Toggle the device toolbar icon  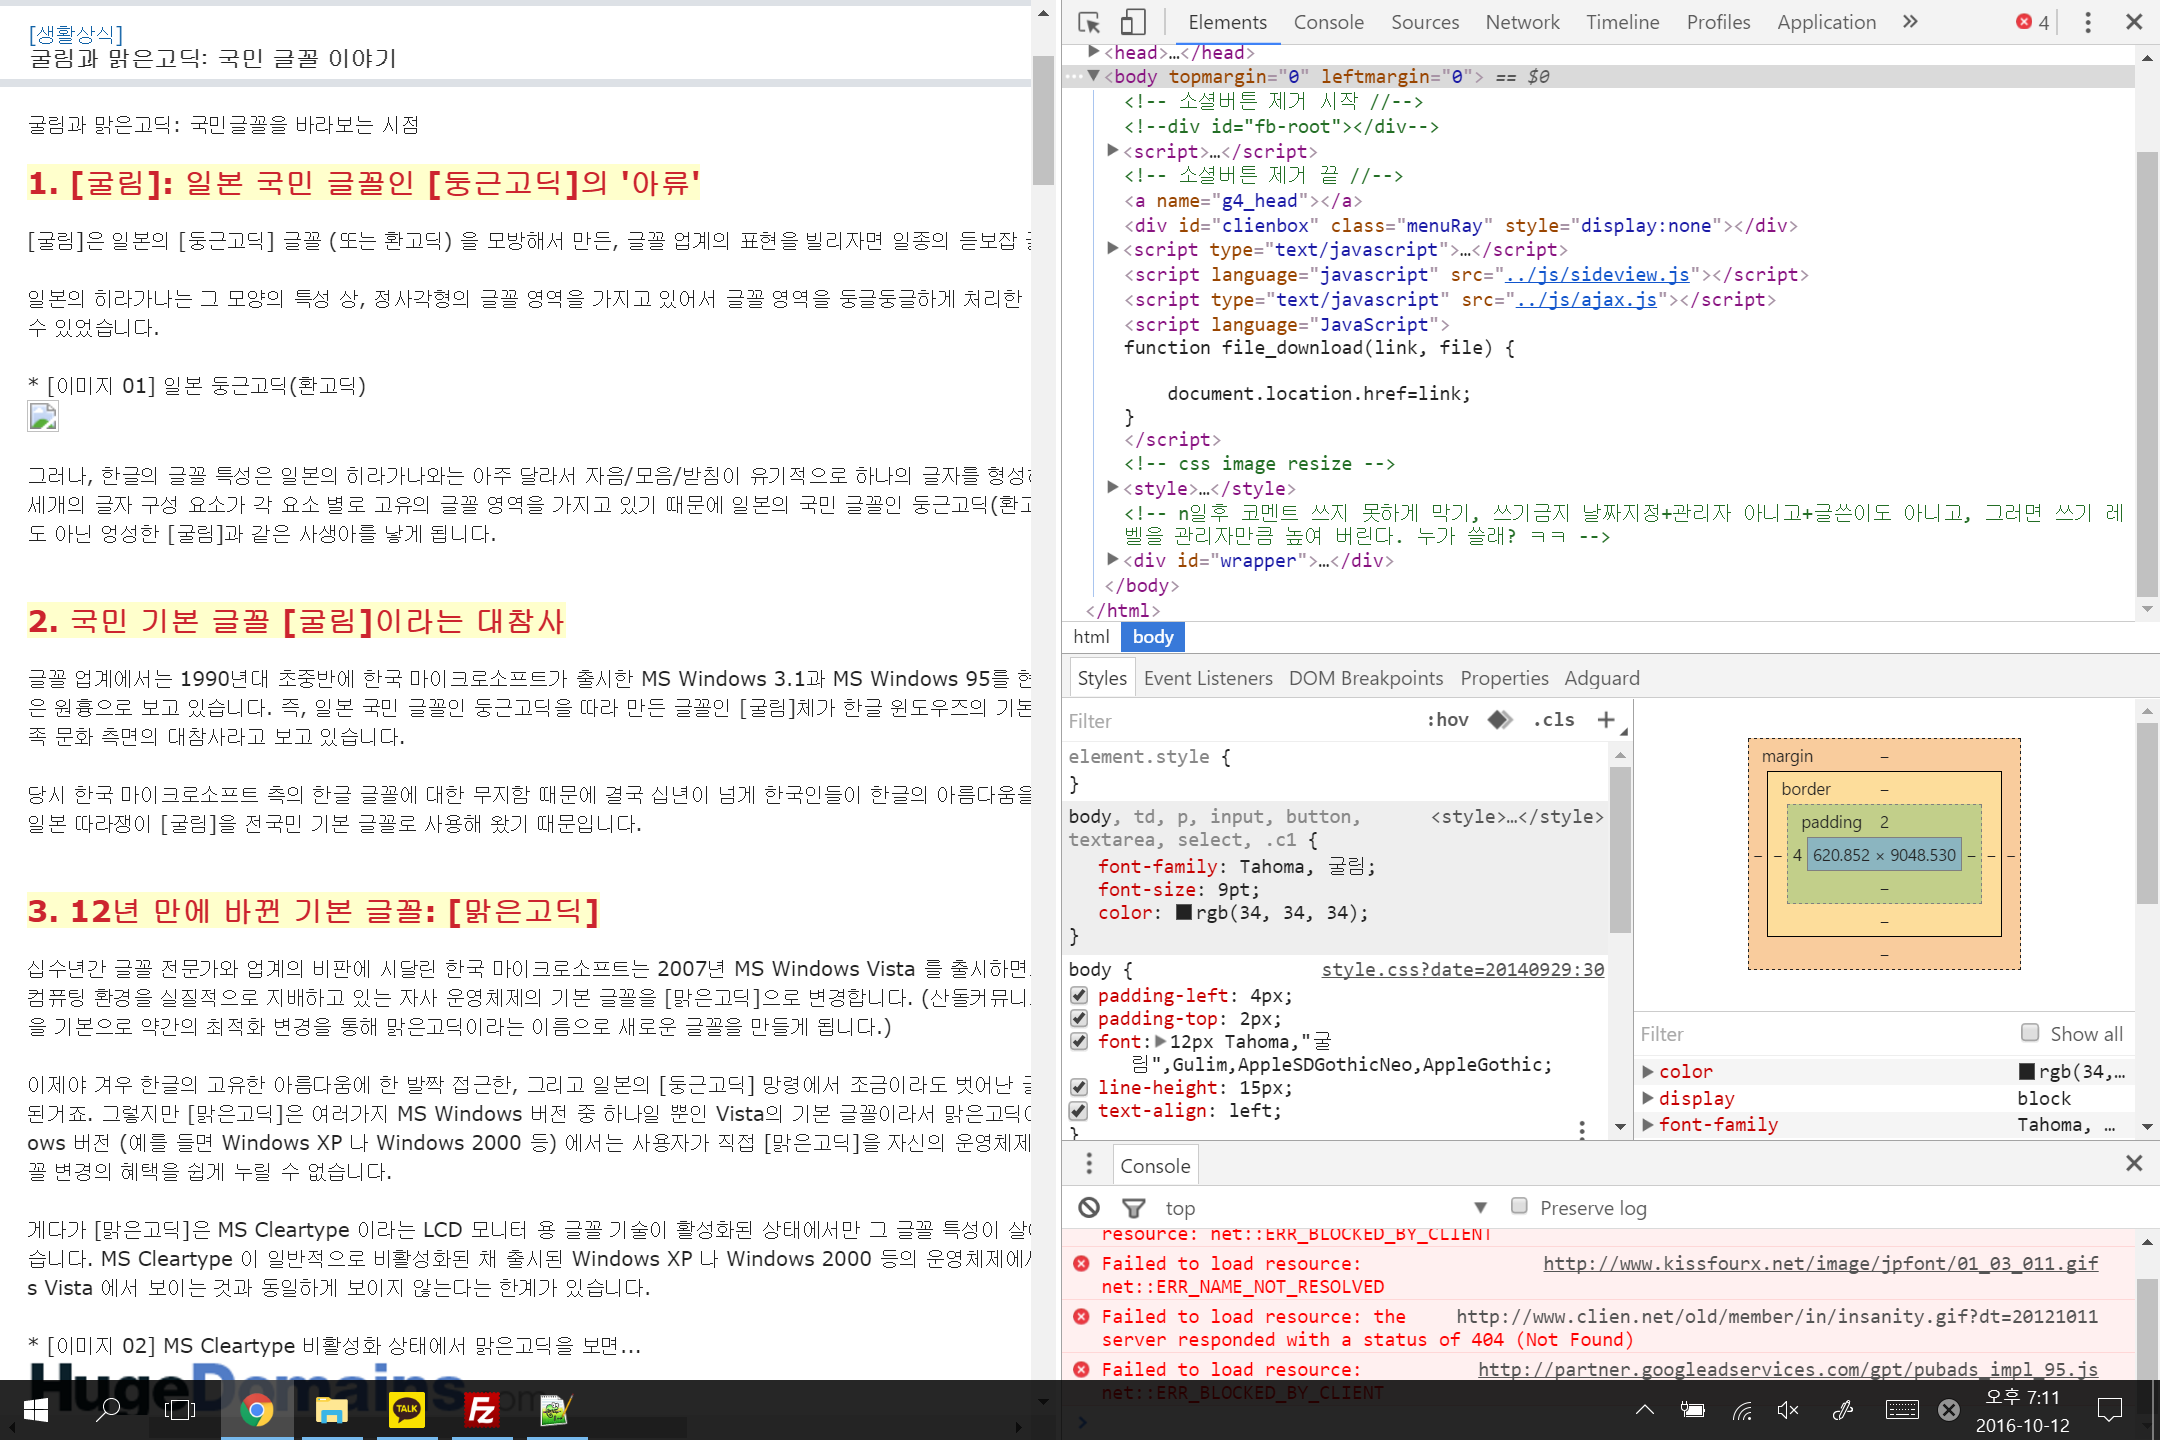(1132, 22)
